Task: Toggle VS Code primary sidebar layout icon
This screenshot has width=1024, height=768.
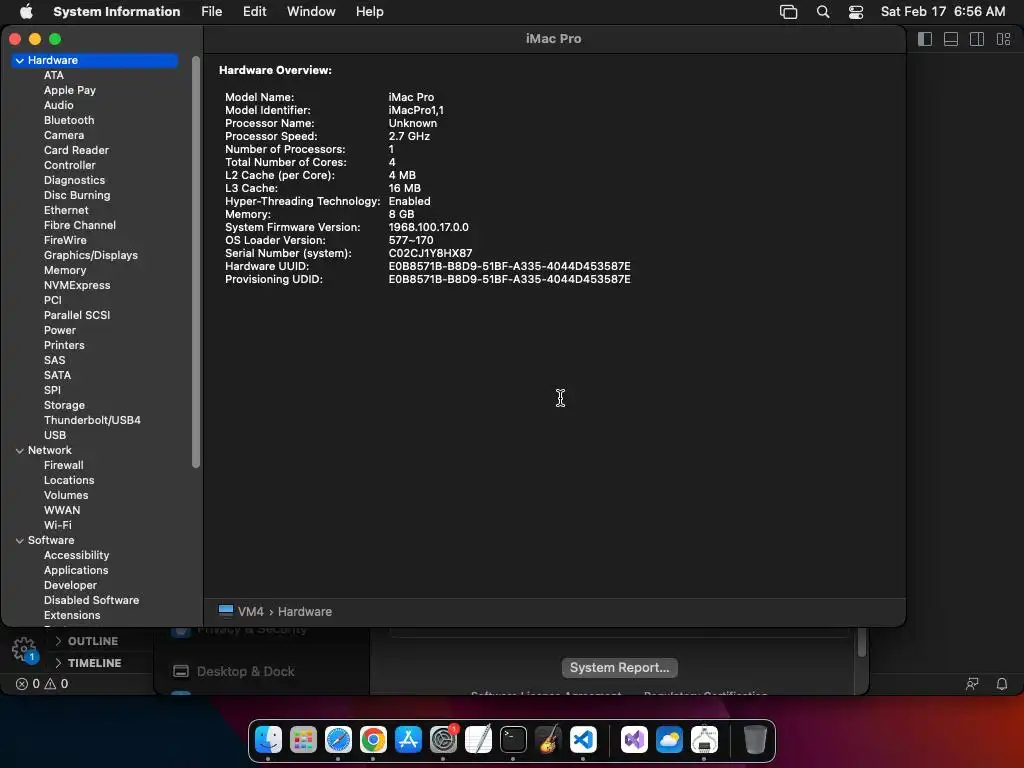Action: [x=925, y=39]
